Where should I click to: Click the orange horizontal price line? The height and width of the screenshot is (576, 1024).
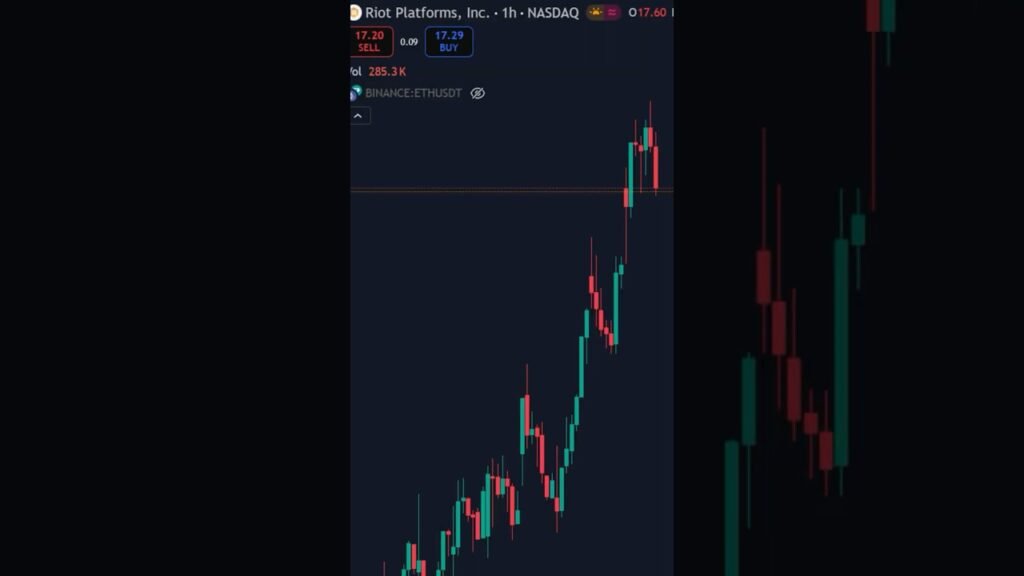(511, 190)
